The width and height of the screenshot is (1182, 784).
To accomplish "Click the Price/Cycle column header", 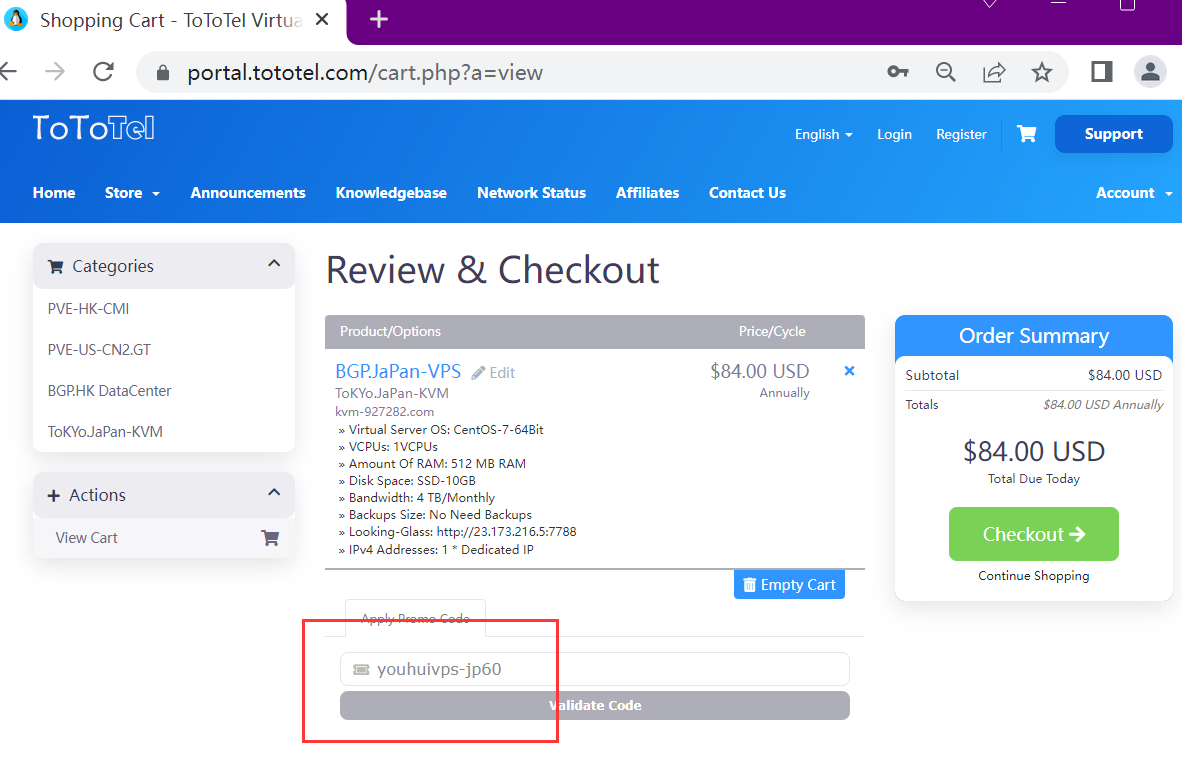I will (x=772, y=332).
